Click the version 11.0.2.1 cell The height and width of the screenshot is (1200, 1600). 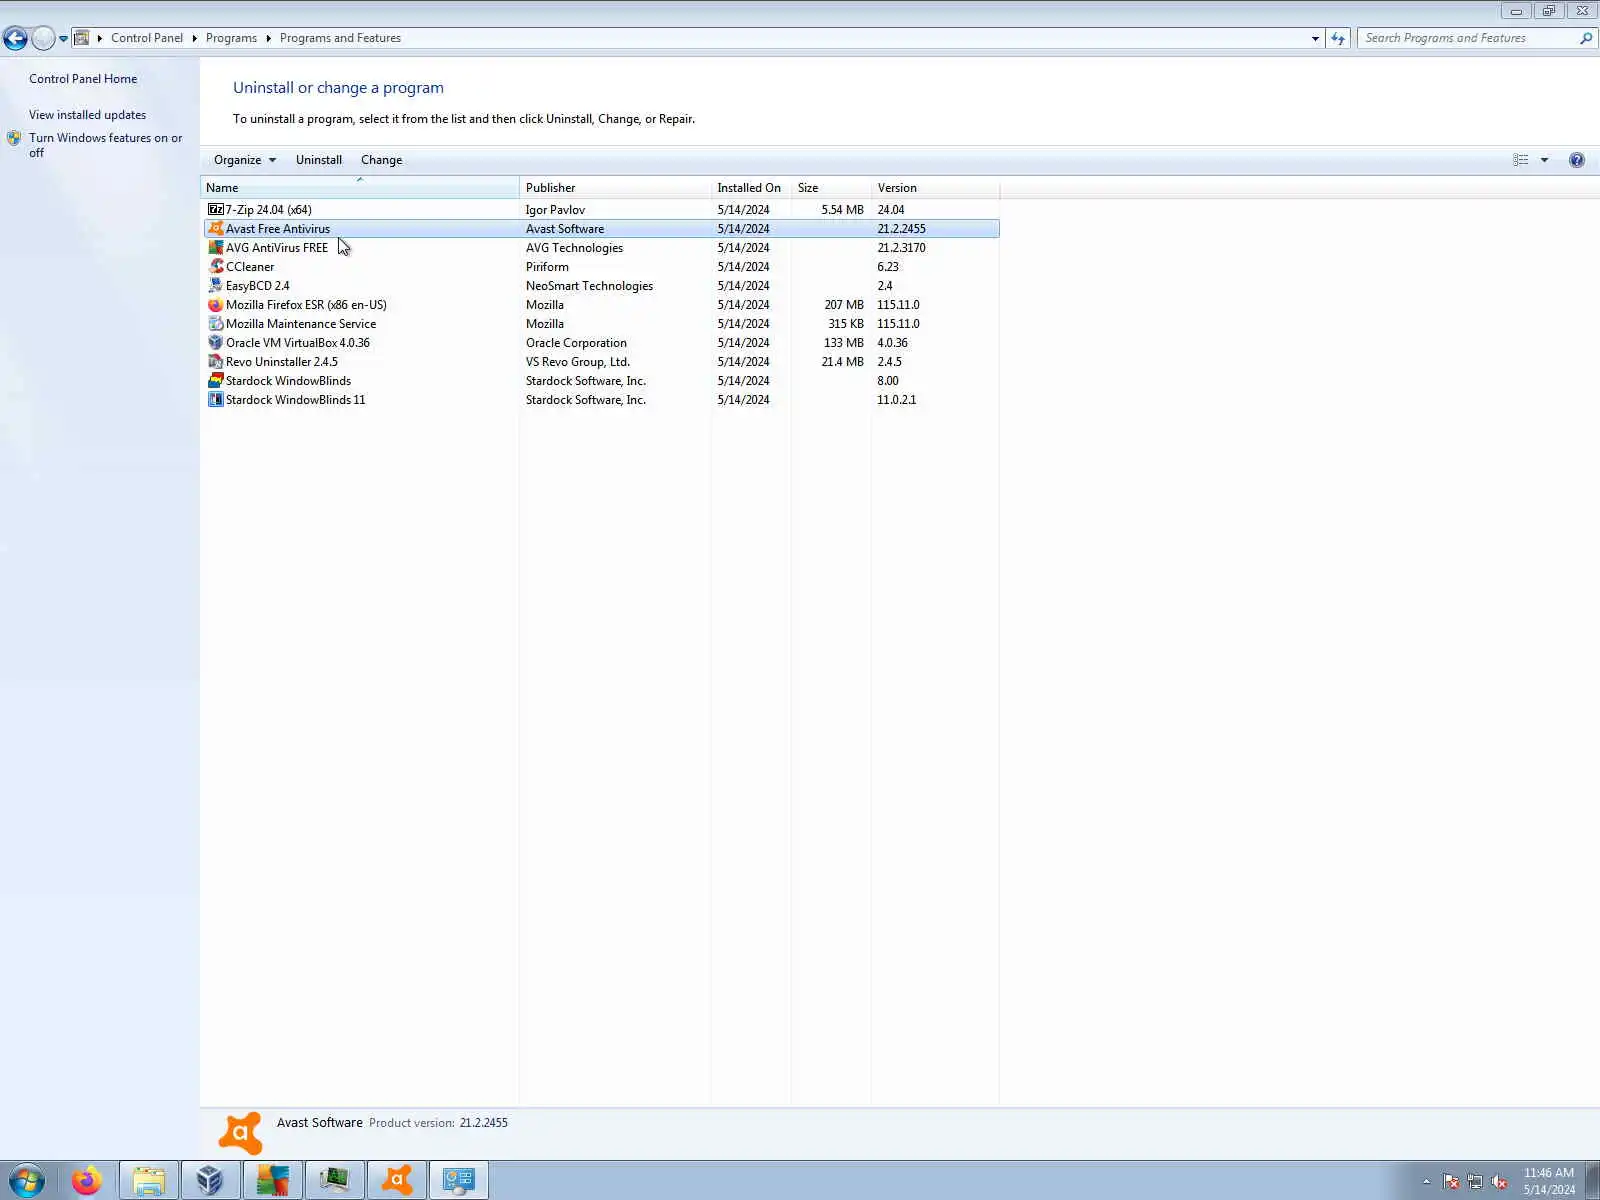[x=896, y=400]
